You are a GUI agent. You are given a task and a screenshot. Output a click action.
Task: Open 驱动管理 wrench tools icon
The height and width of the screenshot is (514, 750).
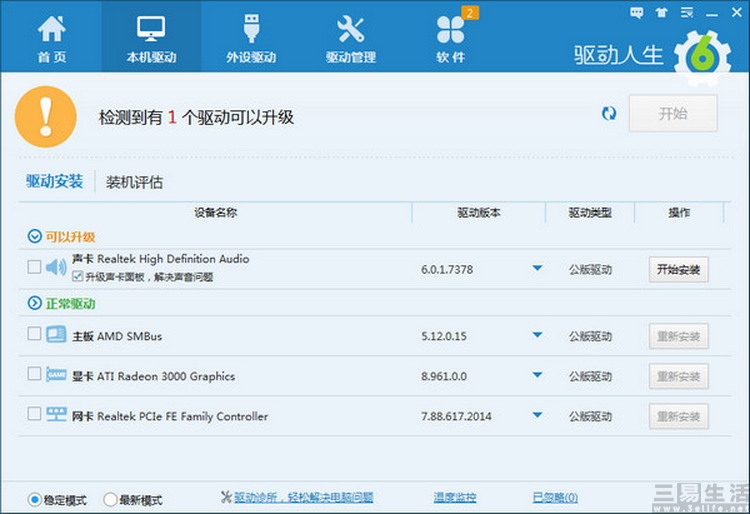click(351, 29)
